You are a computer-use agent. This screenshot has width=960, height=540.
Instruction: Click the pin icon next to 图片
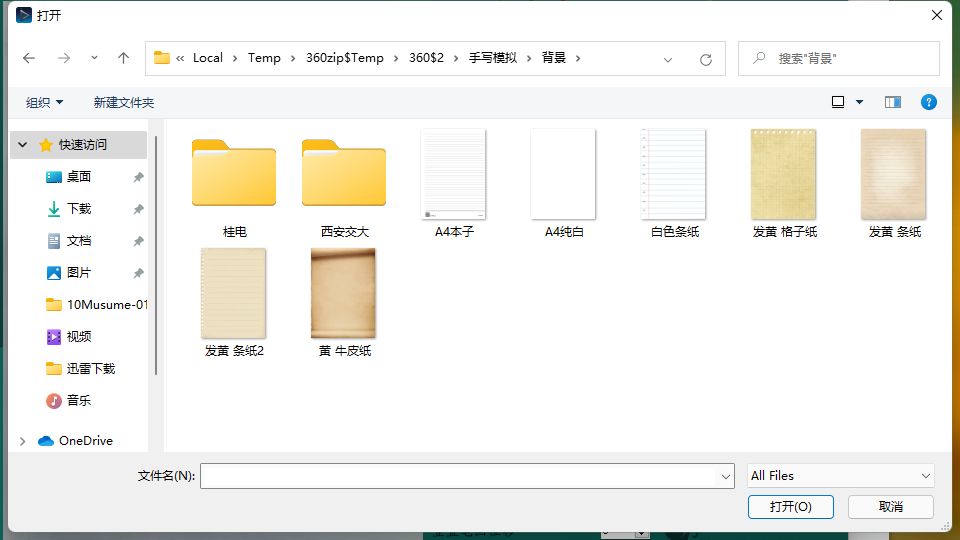pyautogui.click(x=138, y=272)
